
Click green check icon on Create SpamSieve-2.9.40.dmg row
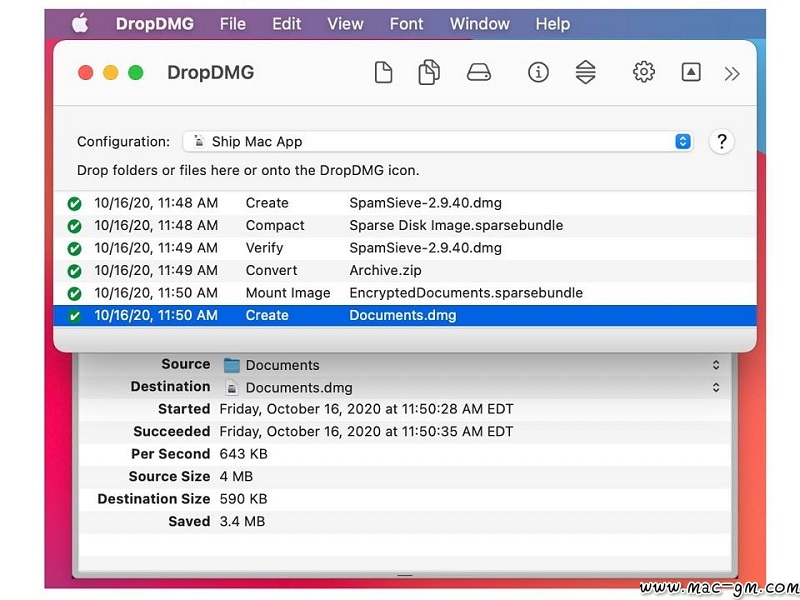coord(74,204)
